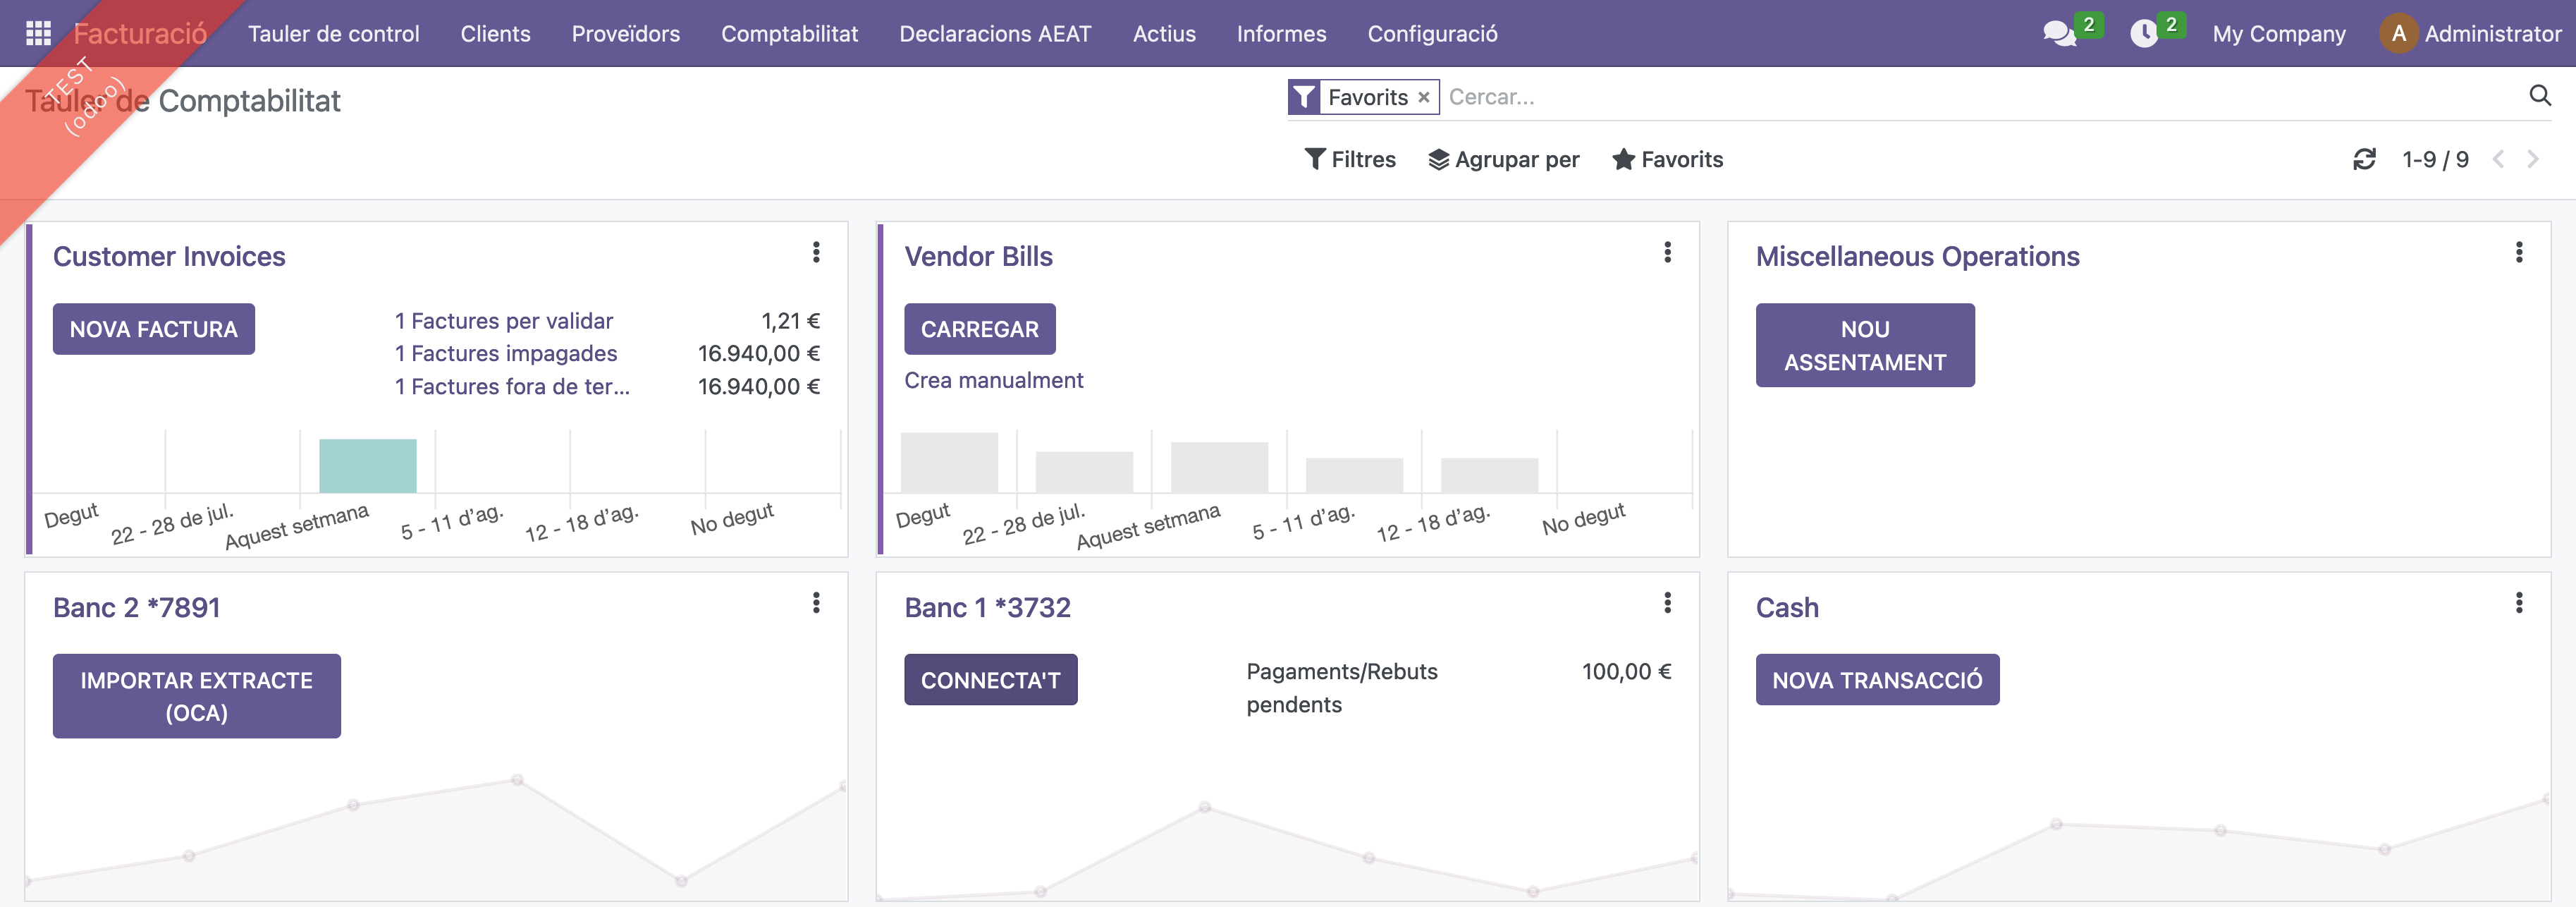Click the Degut bar in Vendor Bills chart

949,462
